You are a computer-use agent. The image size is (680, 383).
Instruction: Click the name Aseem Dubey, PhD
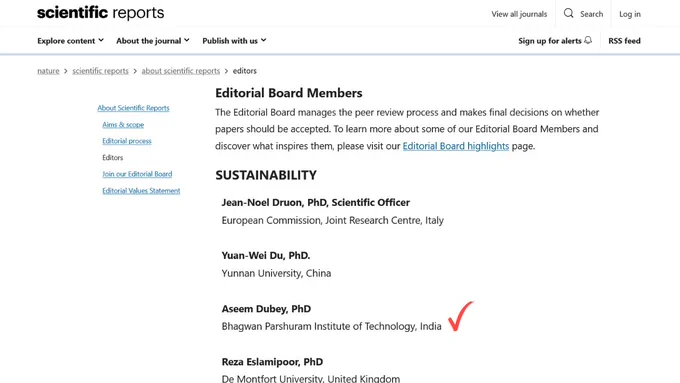[x=266, y=309]
